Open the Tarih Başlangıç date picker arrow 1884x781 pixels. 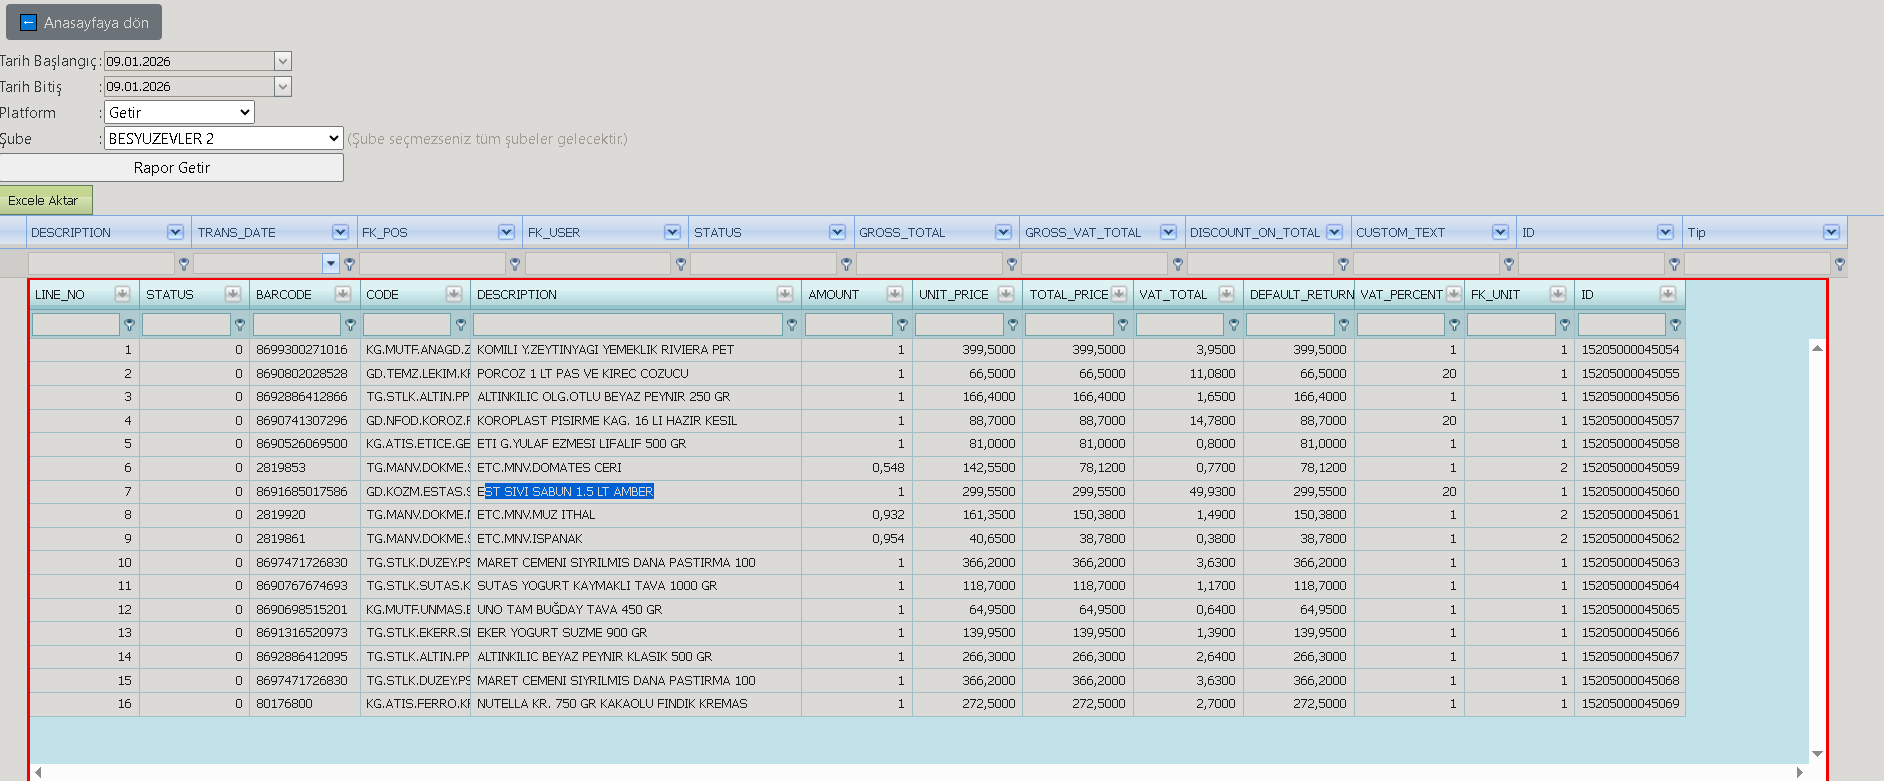point(283,61)
